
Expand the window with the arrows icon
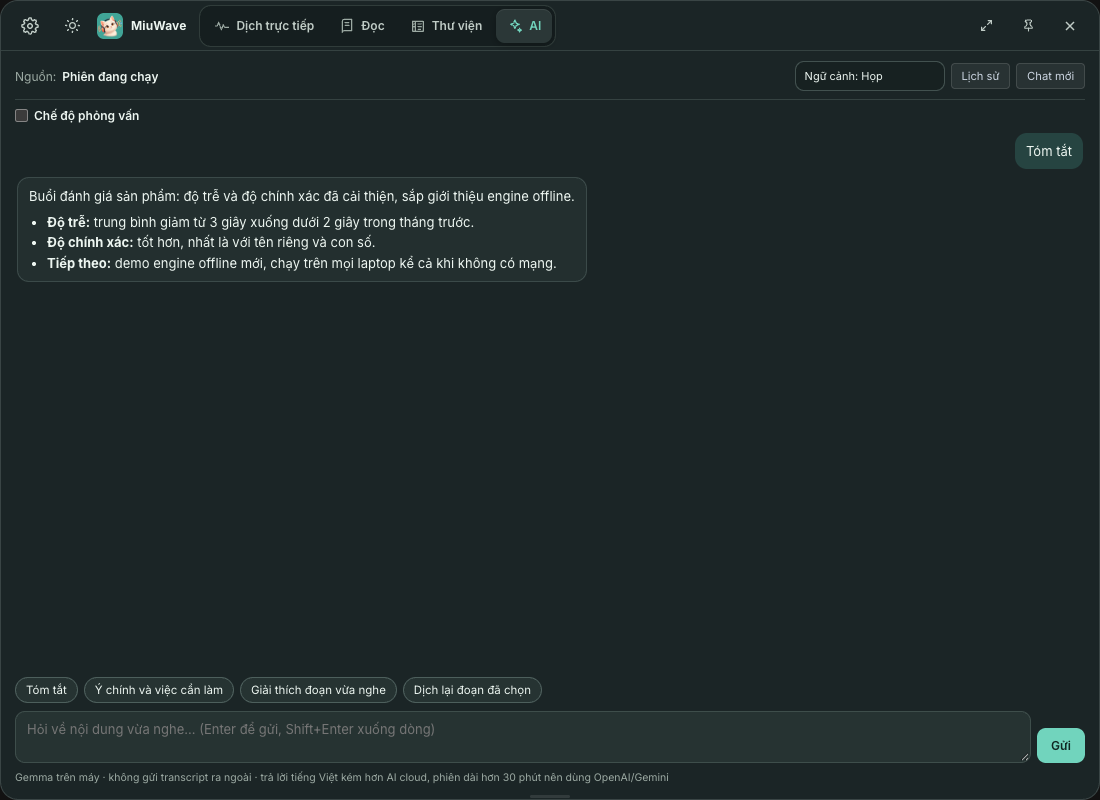[986, 26]
